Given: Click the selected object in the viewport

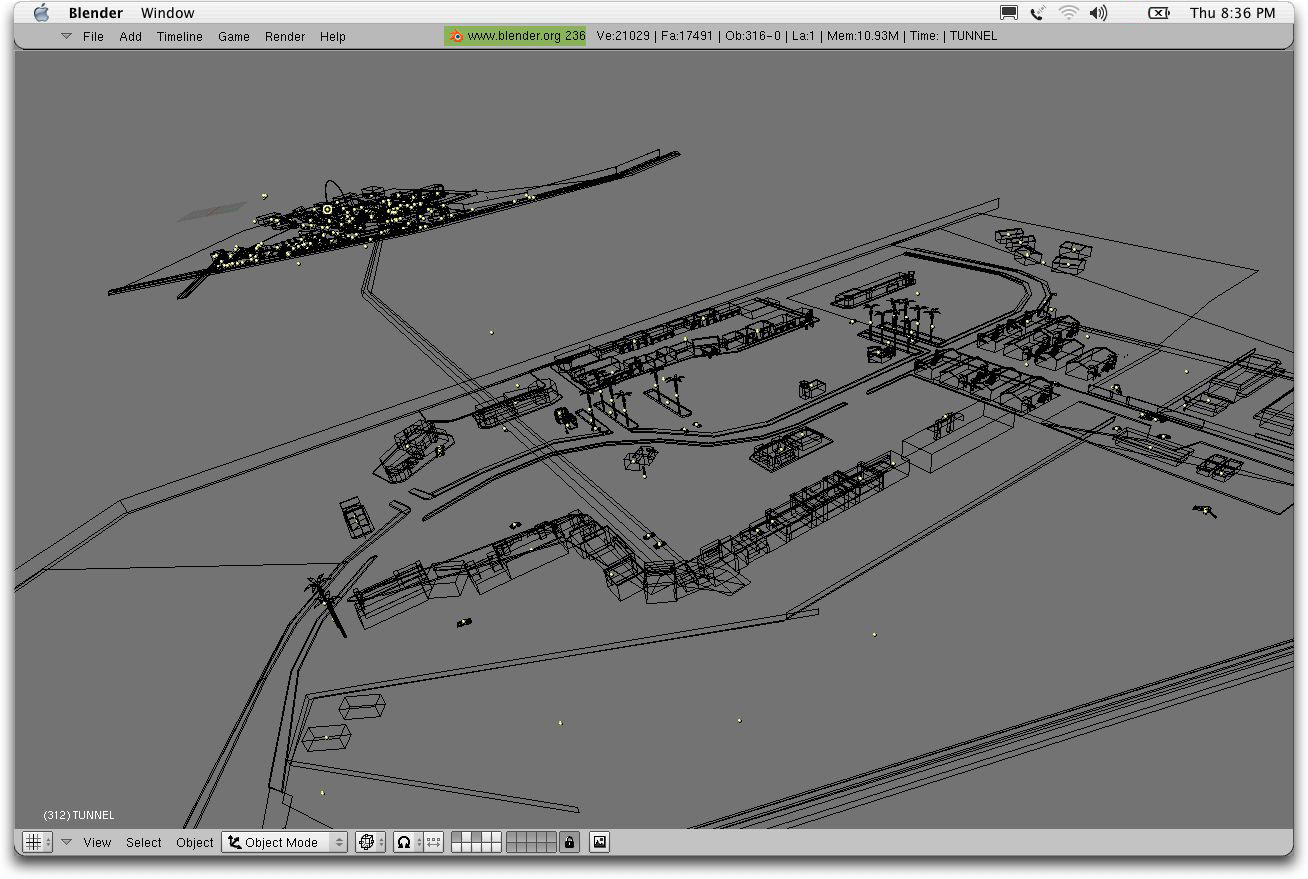Looking at the screenshot, I should point(327,209).
